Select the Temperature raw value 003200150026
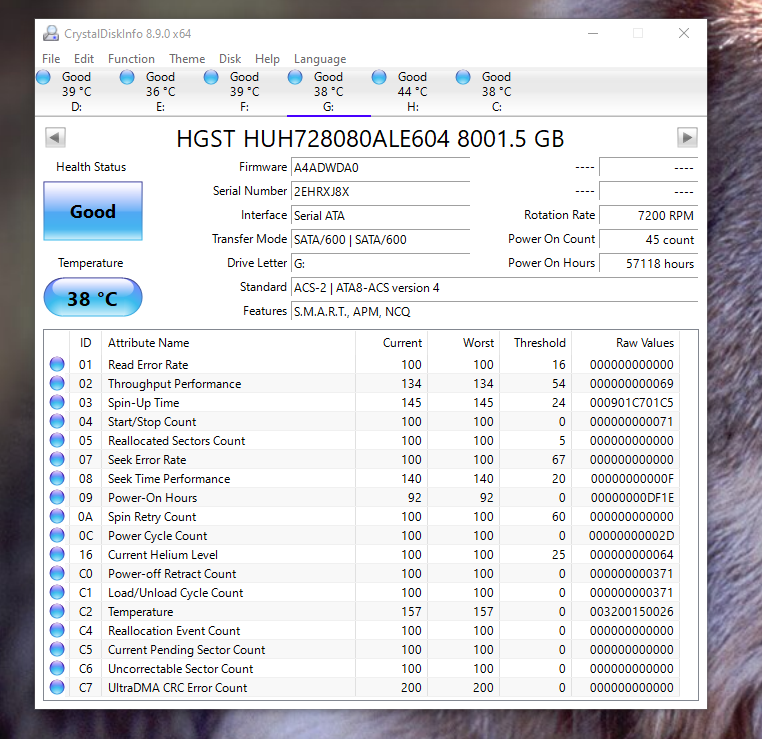This screenshot has height=739, width=762. tap(631, 612)
